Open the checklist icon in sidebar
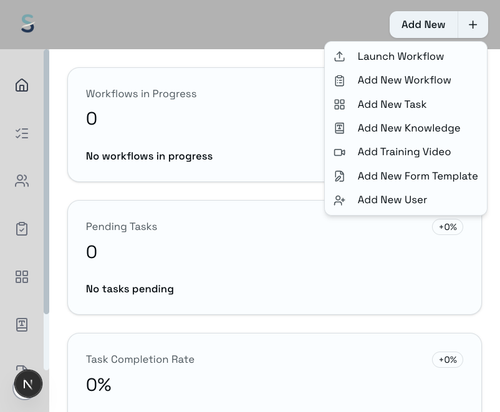Screen dimensions: 500x412 click(22, 133)
